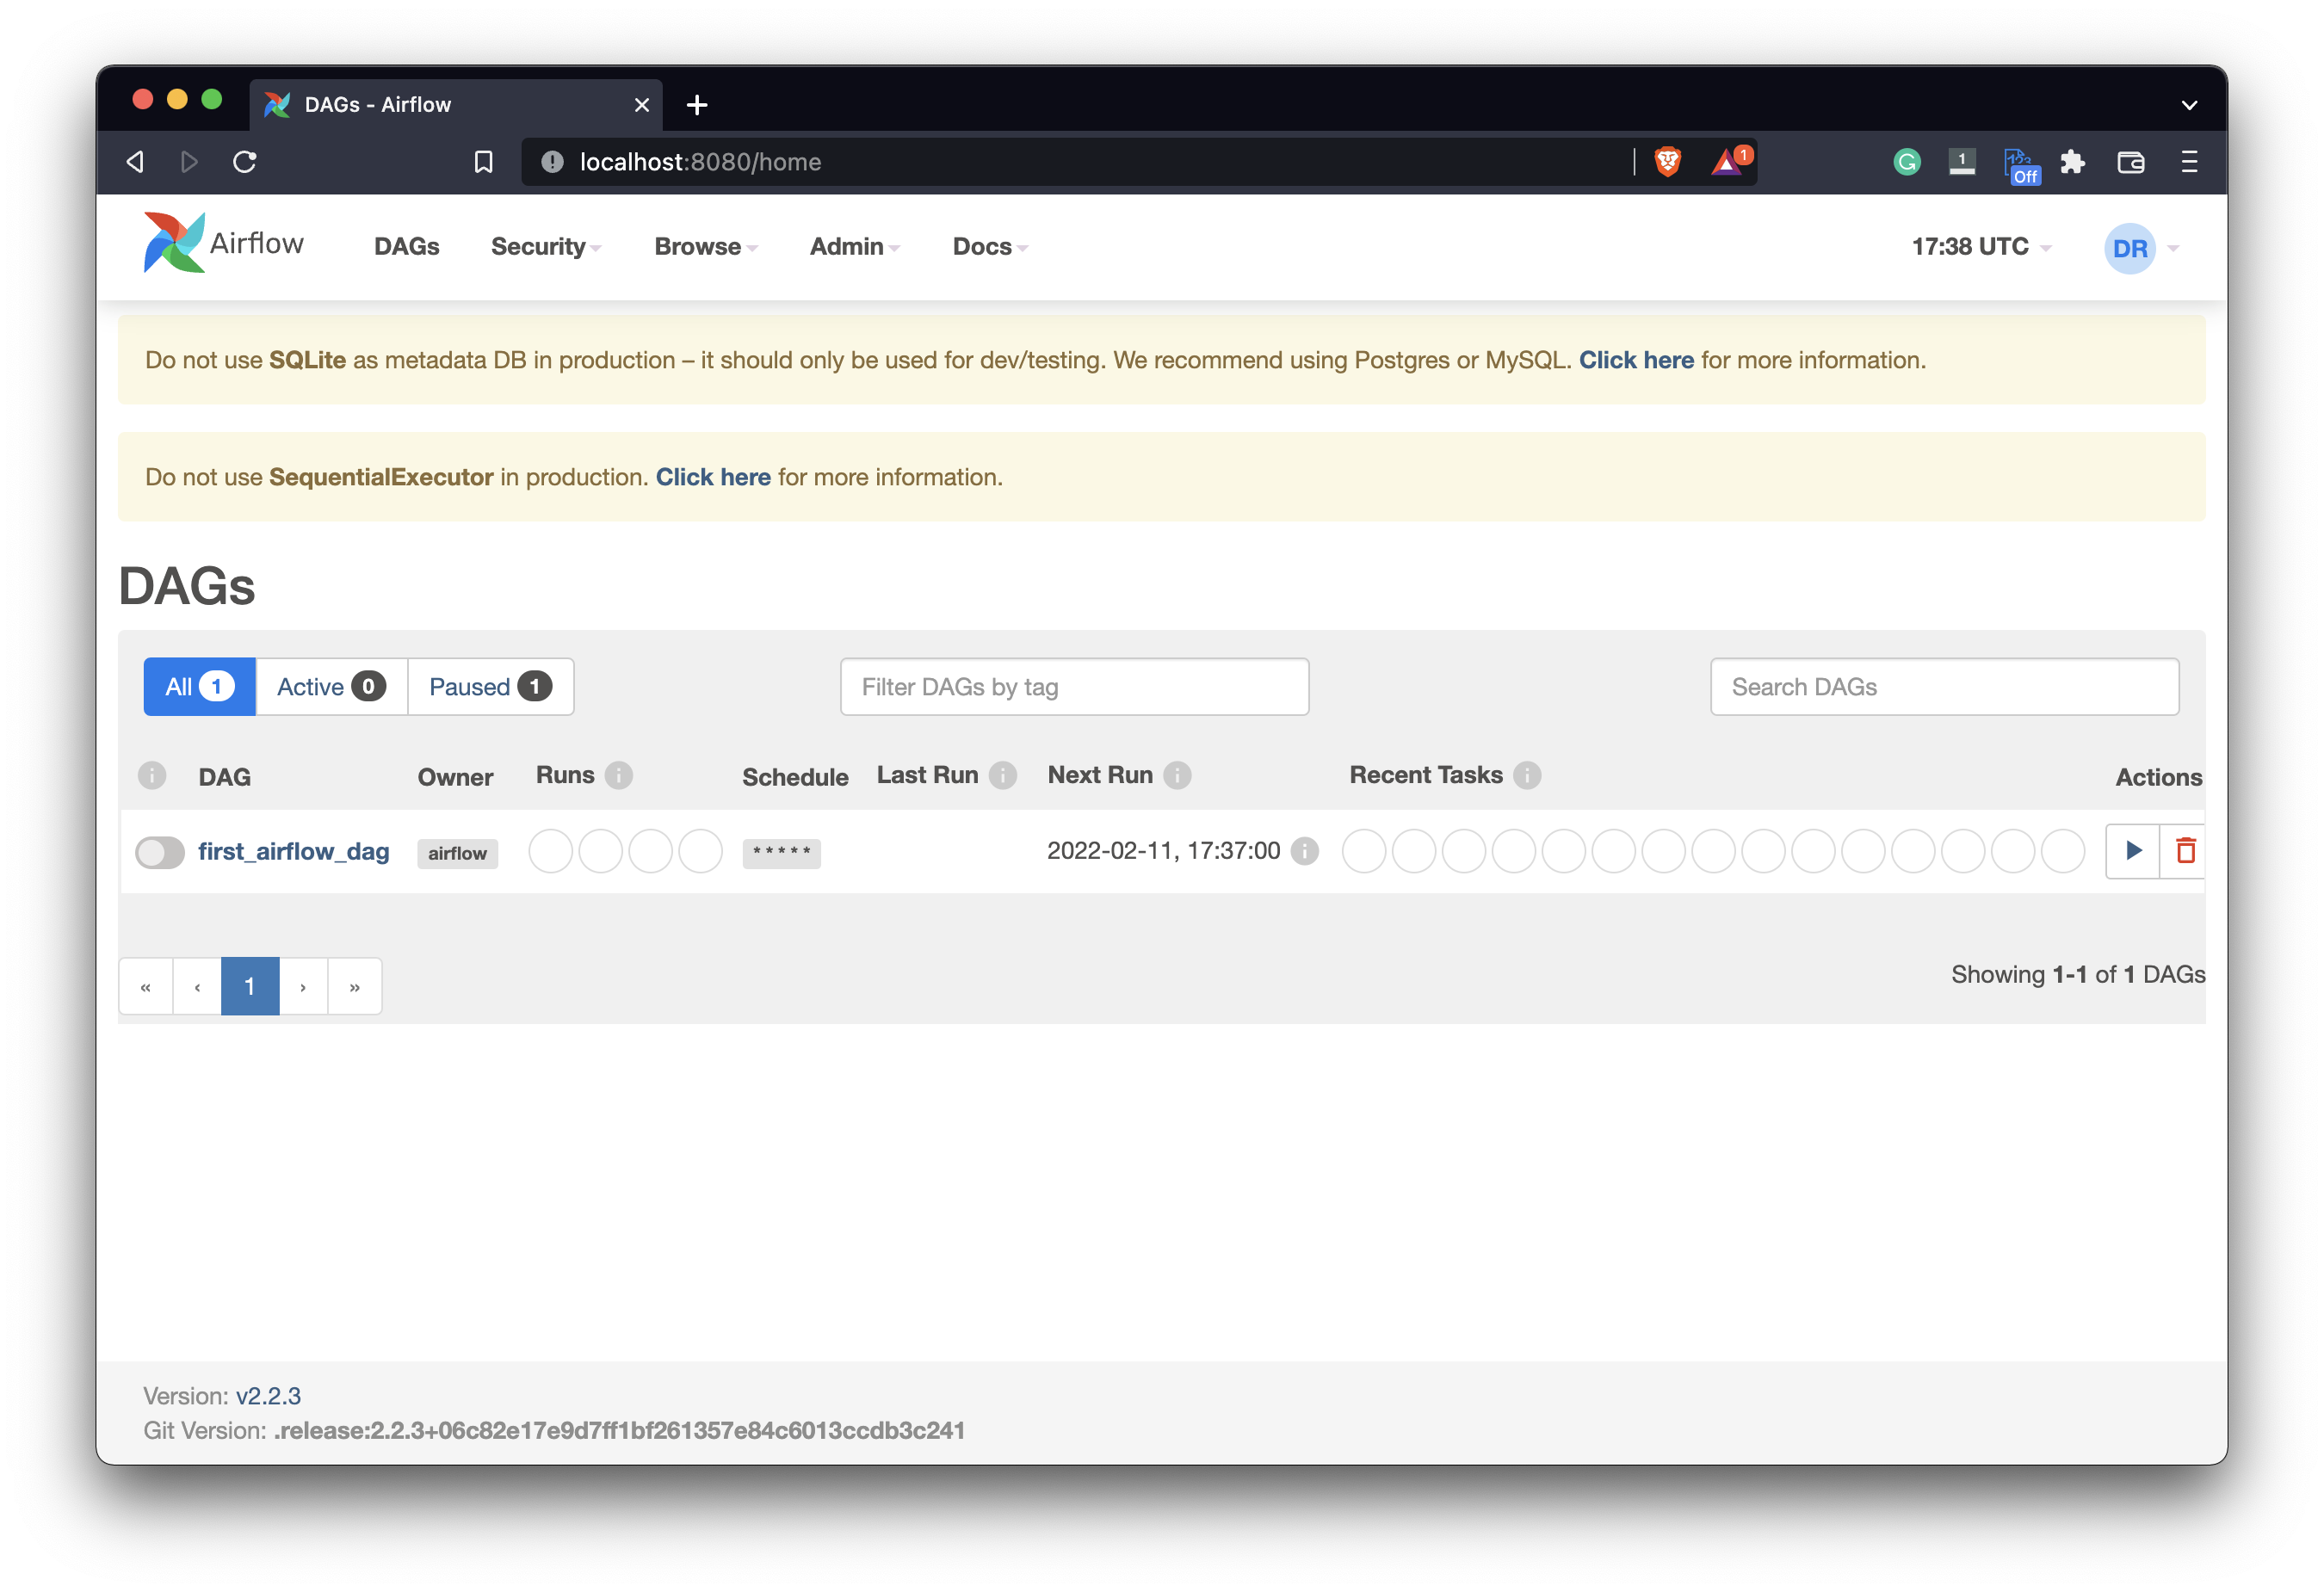Filter DAGs by Active status
Screen dimensions: 2324x1592
(x=330, y=686)
